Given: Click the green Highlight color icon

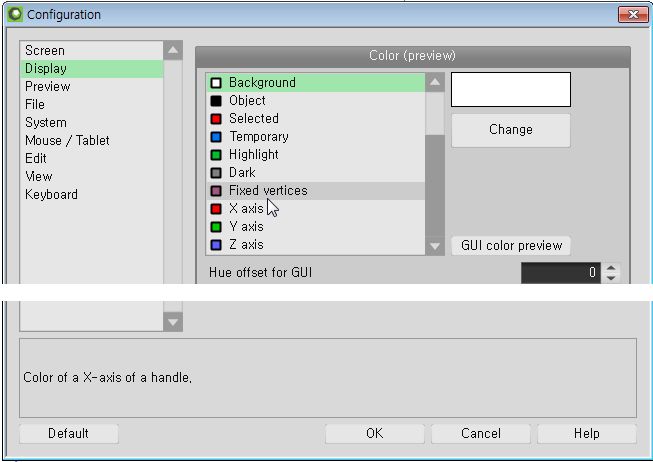Looking at the screenshot, I should pyautogui.click(x=216, y=155).
